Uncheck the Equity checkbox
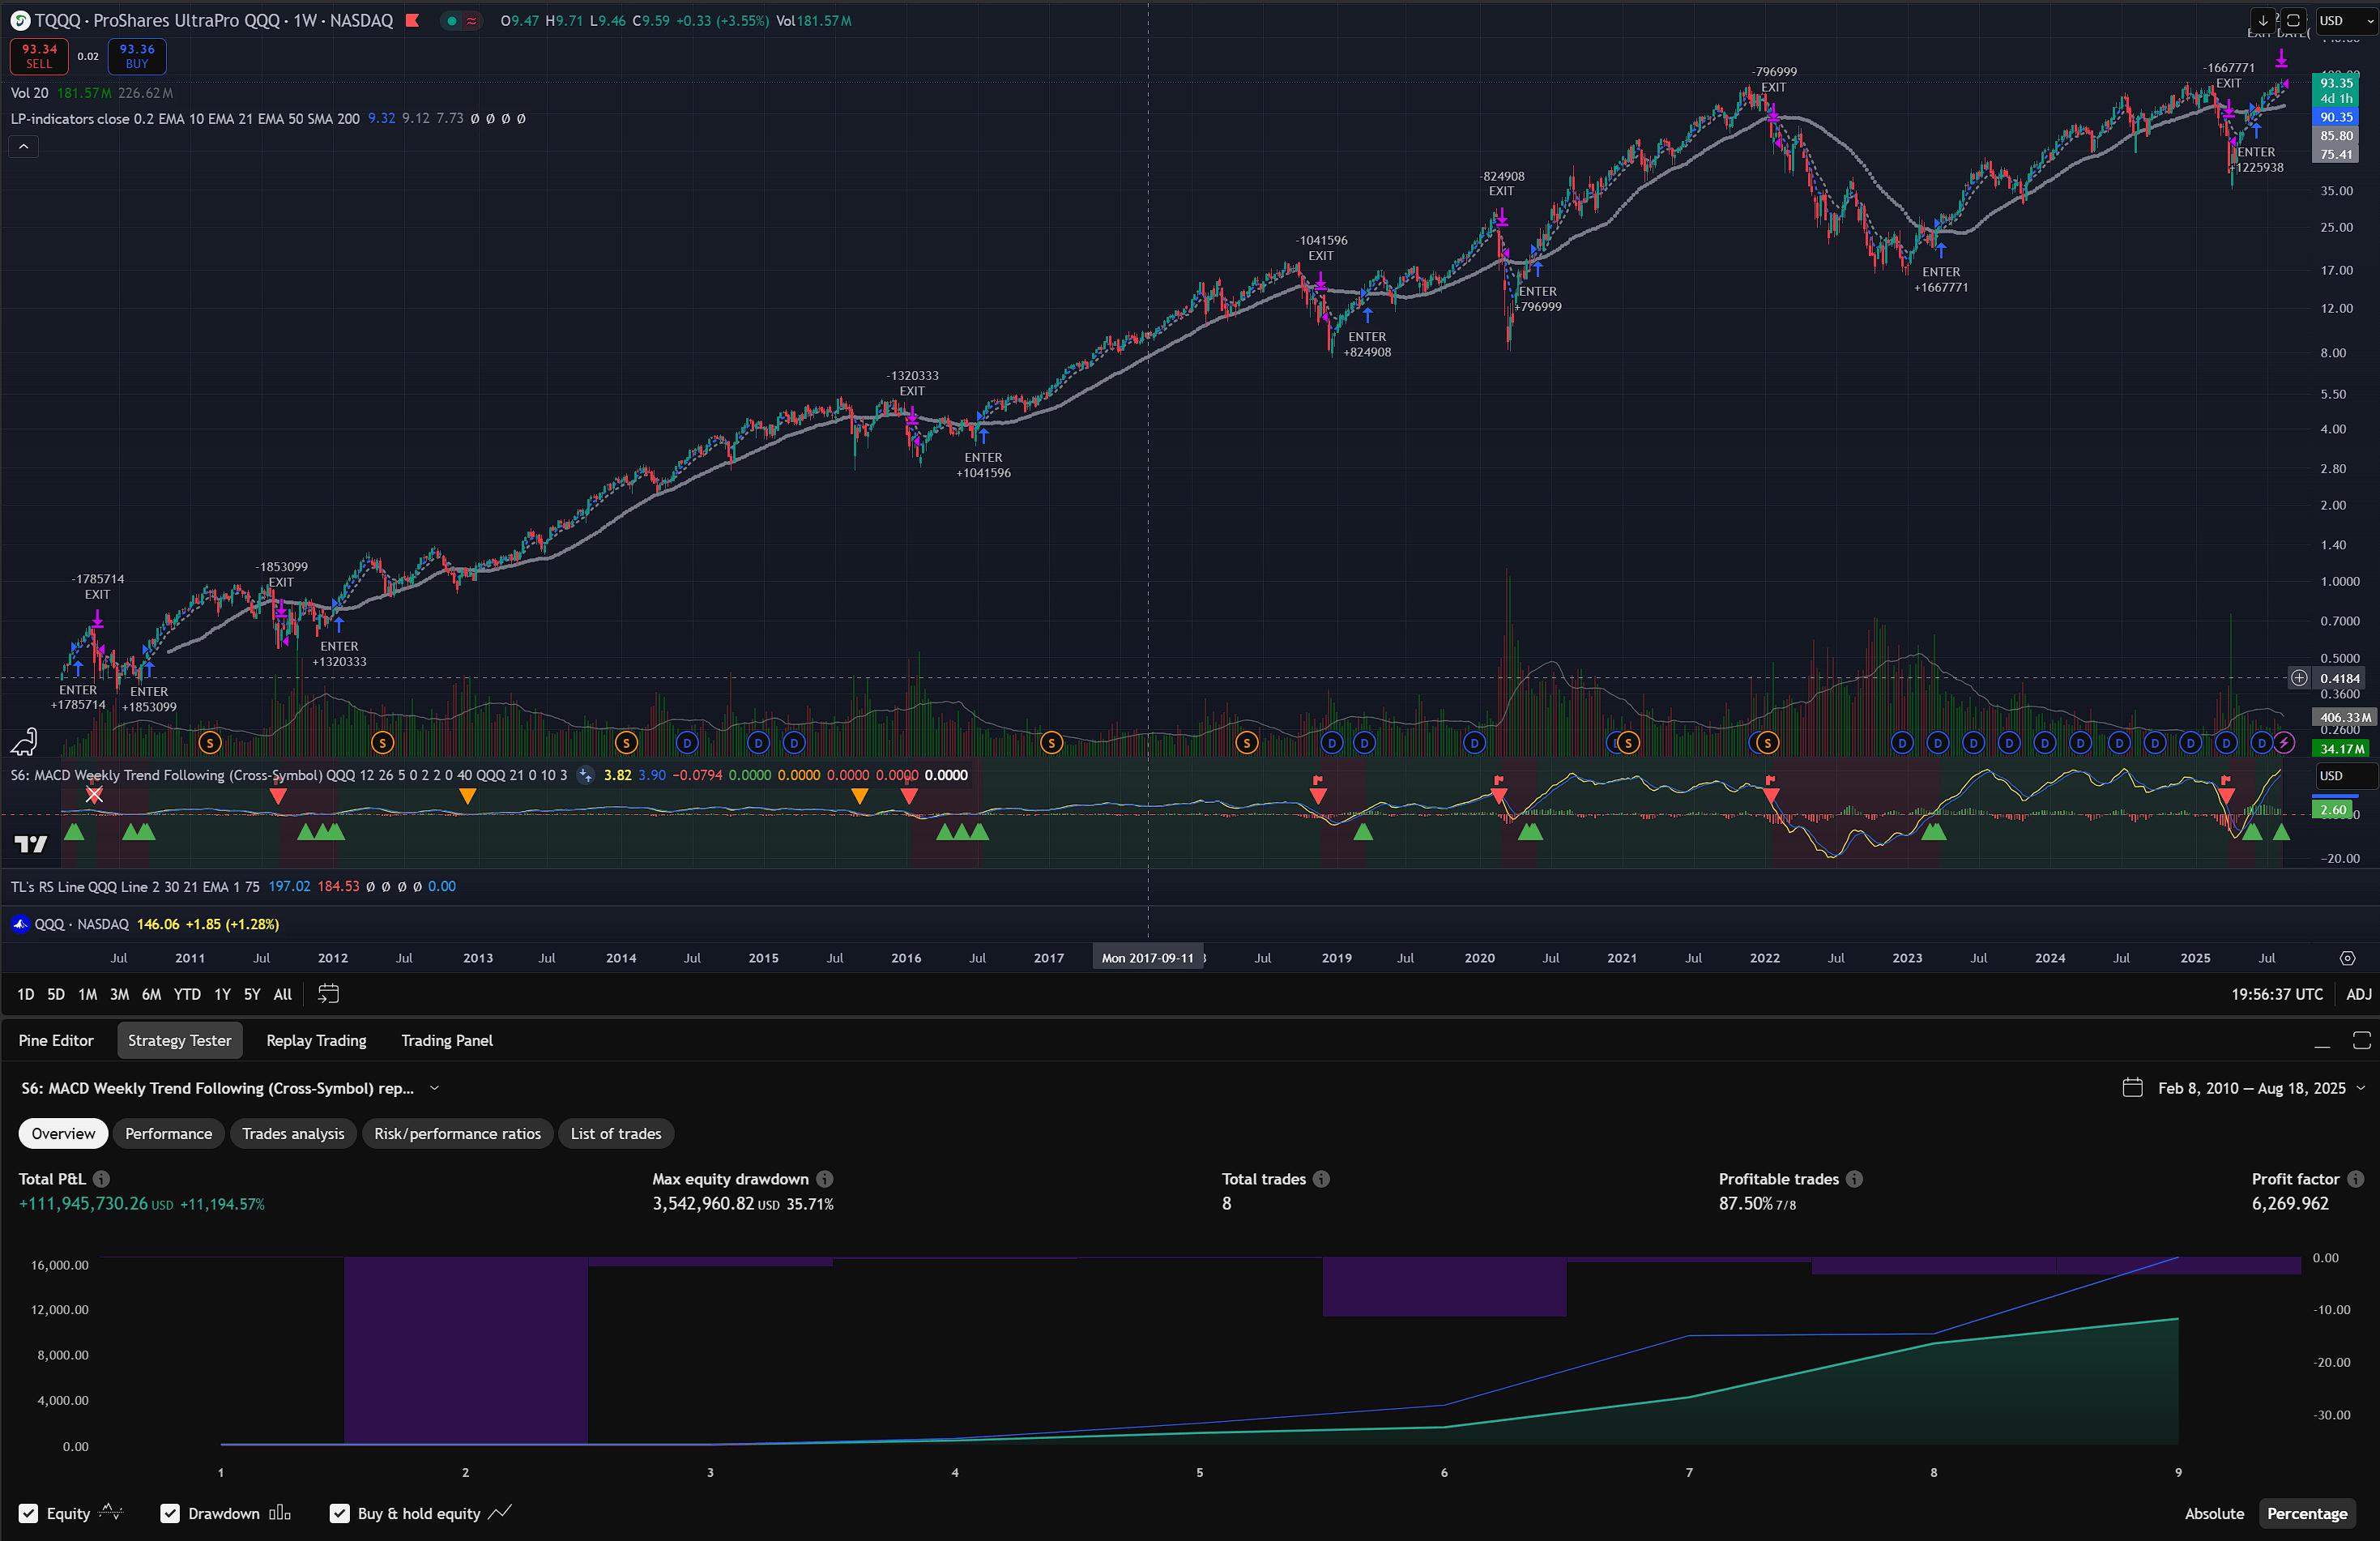 pyautogui.click(x=29, y=1513)
